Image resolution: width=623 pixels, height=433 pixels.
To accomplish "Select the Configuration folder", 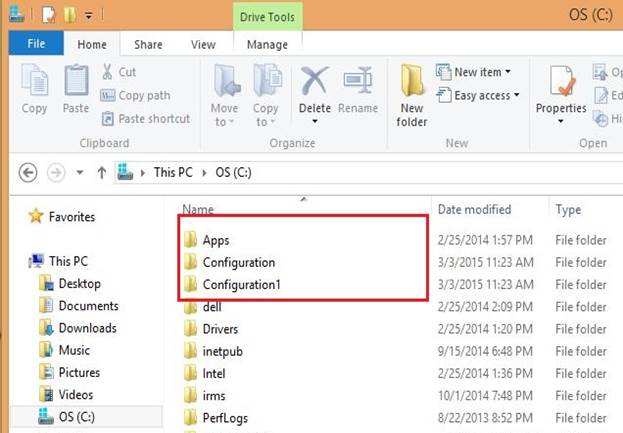I will tap(239, 263).
